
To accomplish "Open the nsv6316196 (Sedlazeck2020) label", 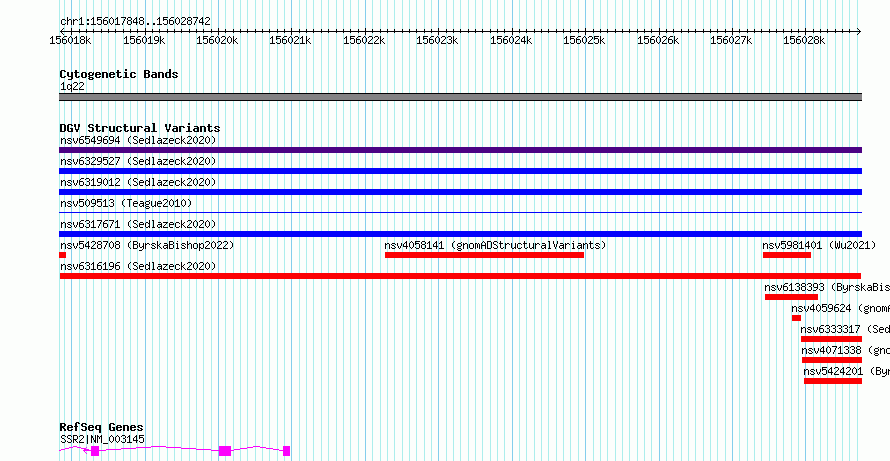I will [138, 266].
